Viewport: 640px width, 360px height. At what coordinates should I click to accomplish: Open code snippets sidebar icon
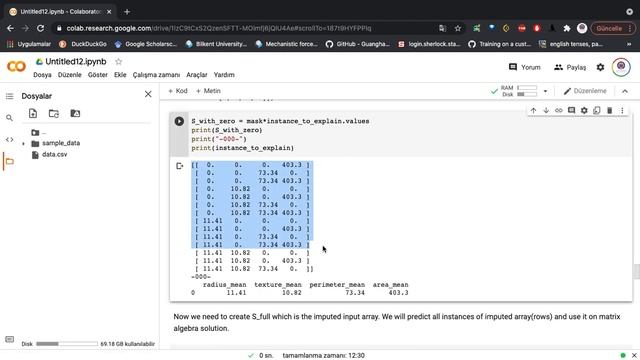(x=9, y=140)
